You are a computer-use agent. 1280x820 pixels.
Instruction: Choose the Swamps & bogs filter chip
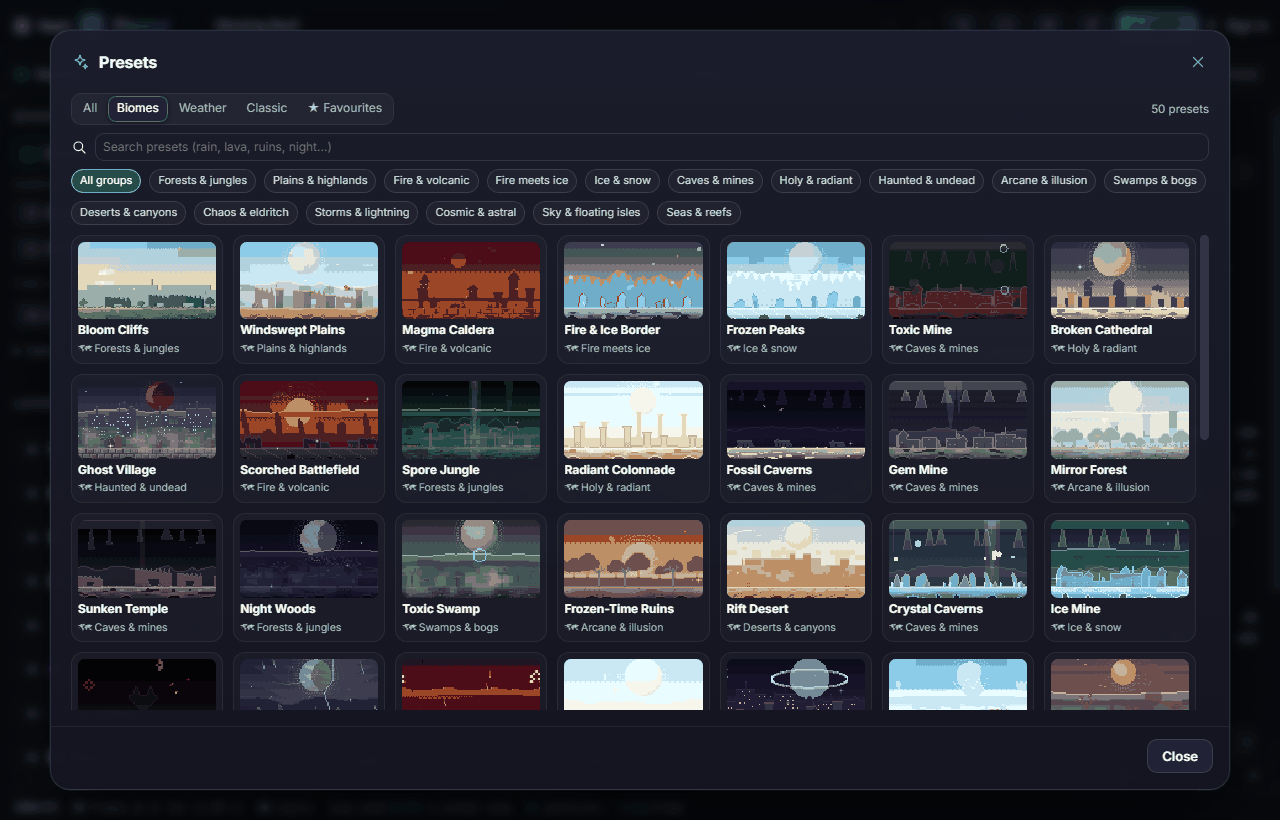(1155, 181)
